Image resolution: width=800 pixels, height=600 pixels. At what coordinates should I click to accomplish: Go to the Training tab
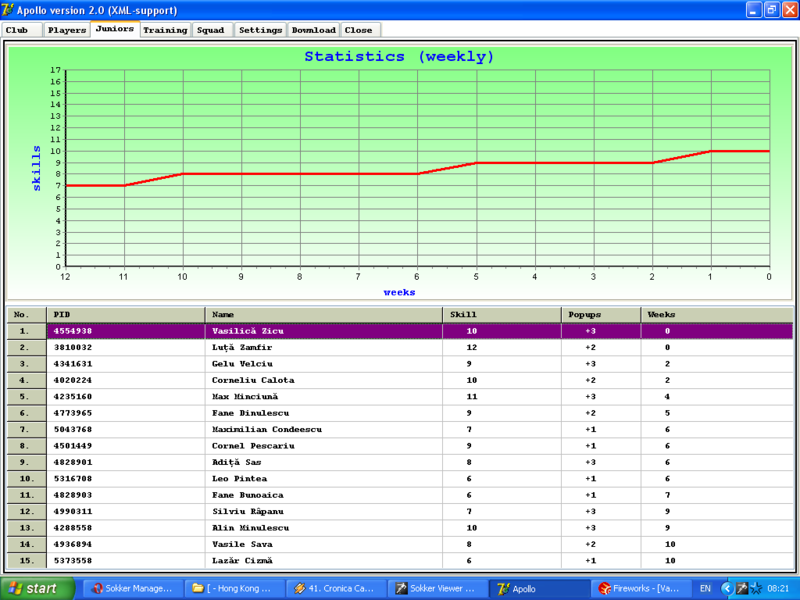click(x=165, y=30)
